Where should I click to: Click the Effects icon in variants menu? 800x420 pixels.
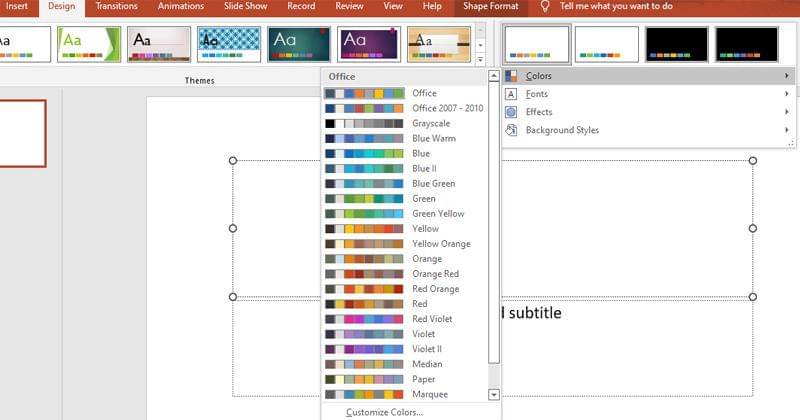tap(511, 112)
